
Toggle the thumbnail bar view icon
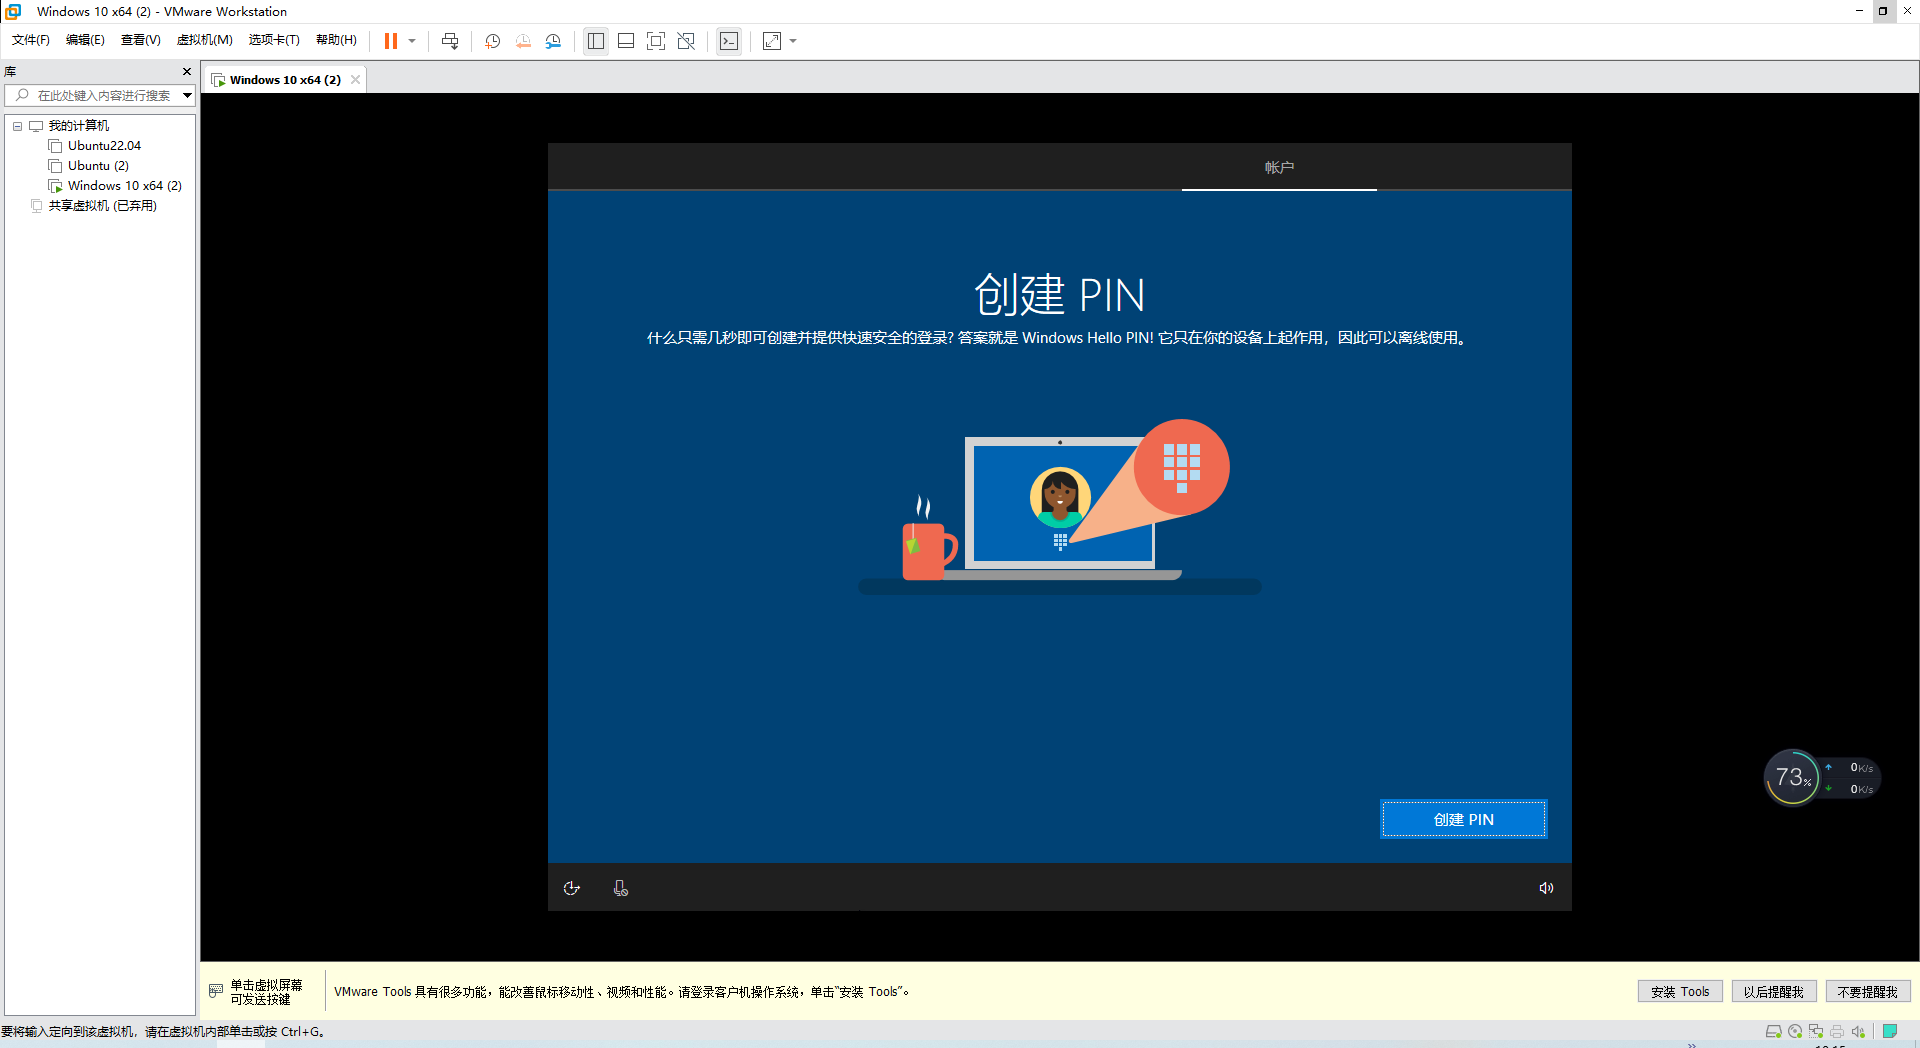626,41
